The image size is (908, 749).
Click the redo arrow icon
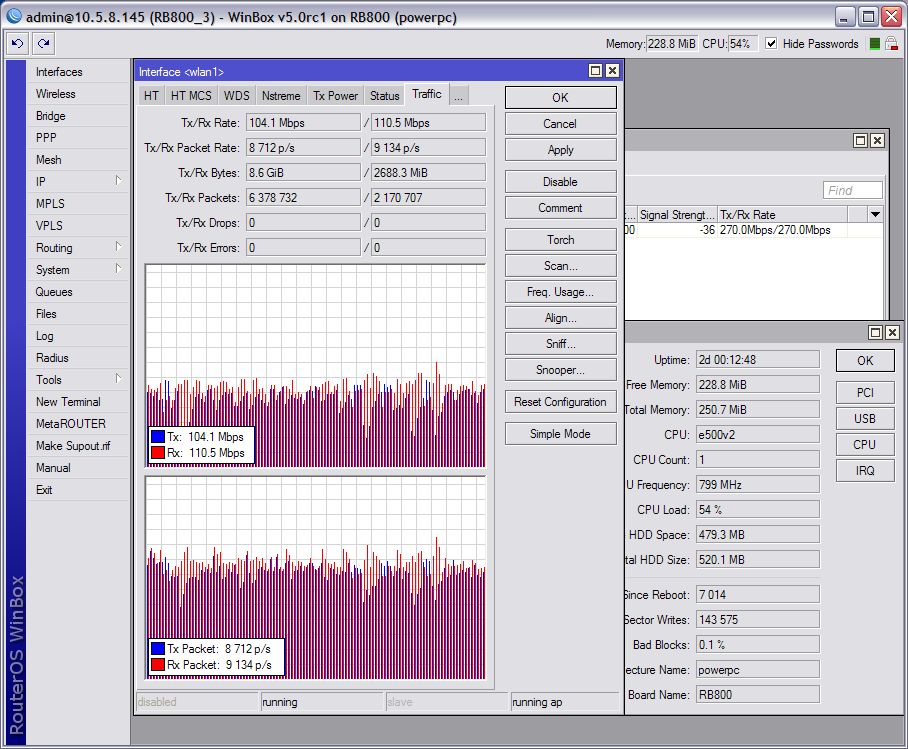tap(42, 43)
